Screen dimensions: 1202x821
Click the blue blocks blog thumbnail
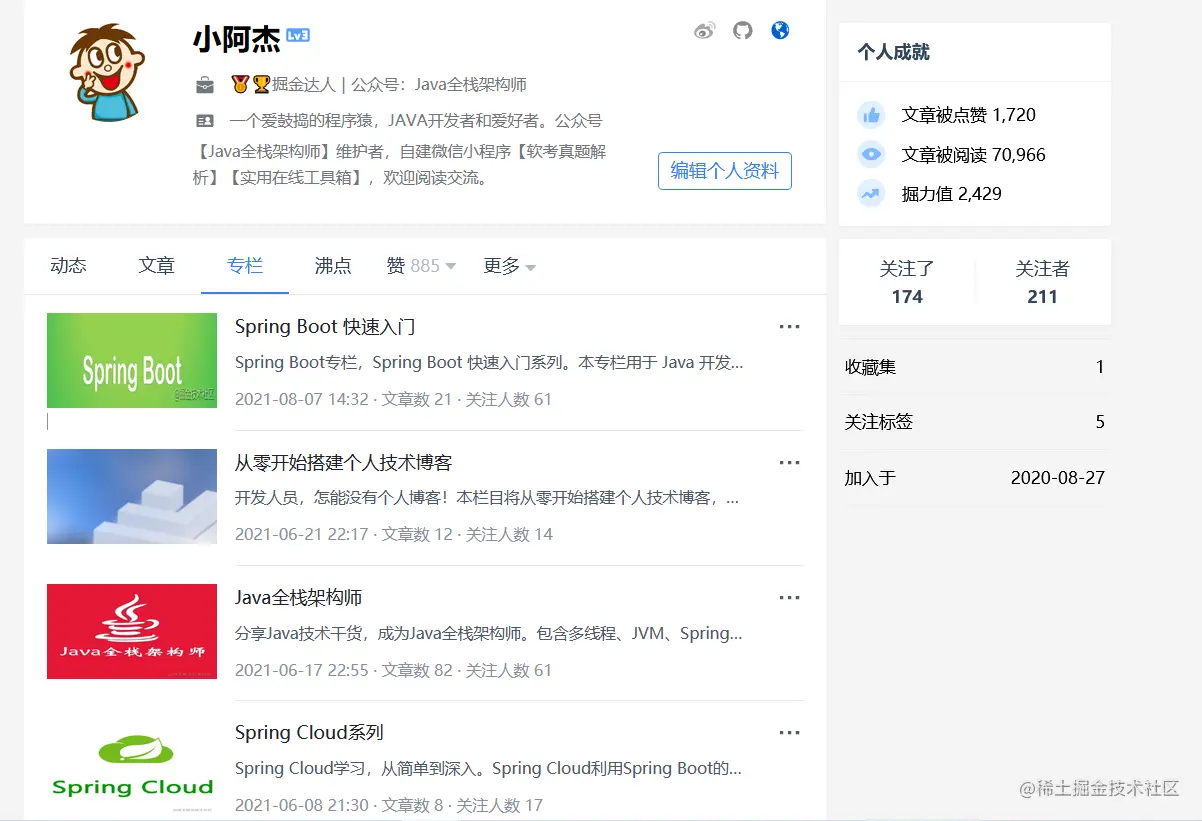tap(132, 496)
